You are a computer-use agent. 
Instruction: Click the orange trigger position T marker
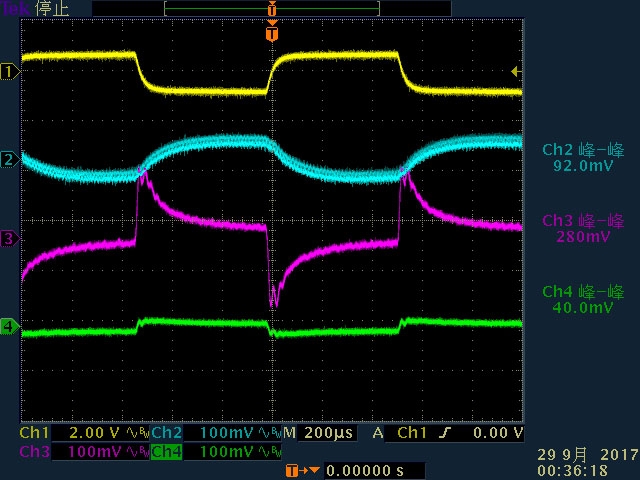click(272, 33)
